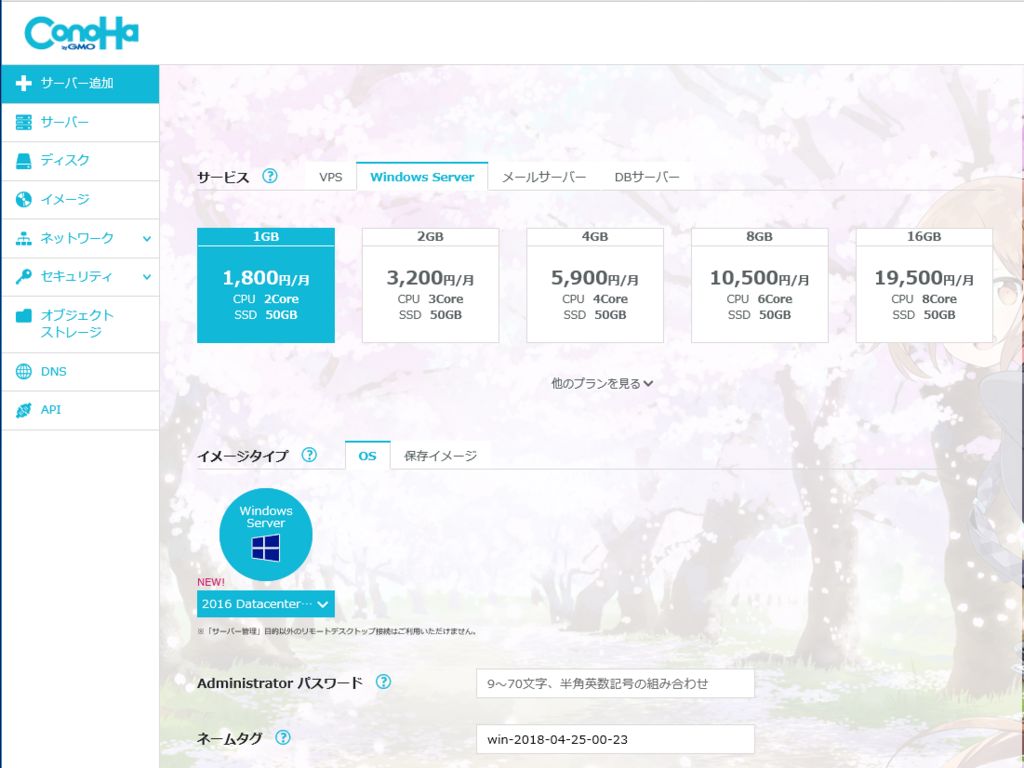Choose the 16GB 19,500円/月 plan

point(924,285)
